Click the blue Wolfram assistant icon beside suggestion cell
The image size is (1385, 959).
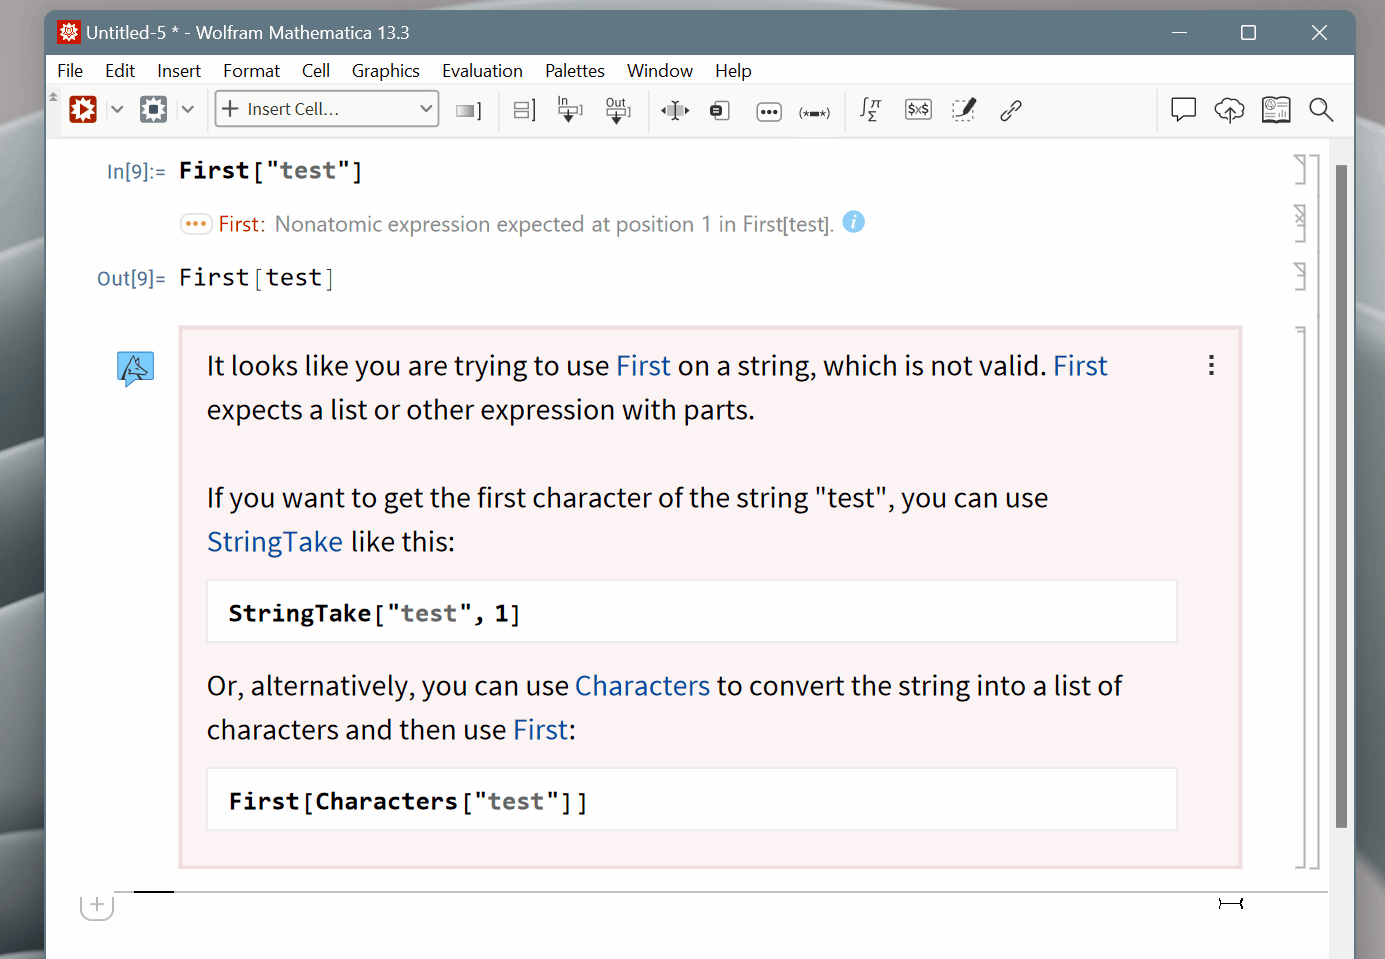pos(135,367)
